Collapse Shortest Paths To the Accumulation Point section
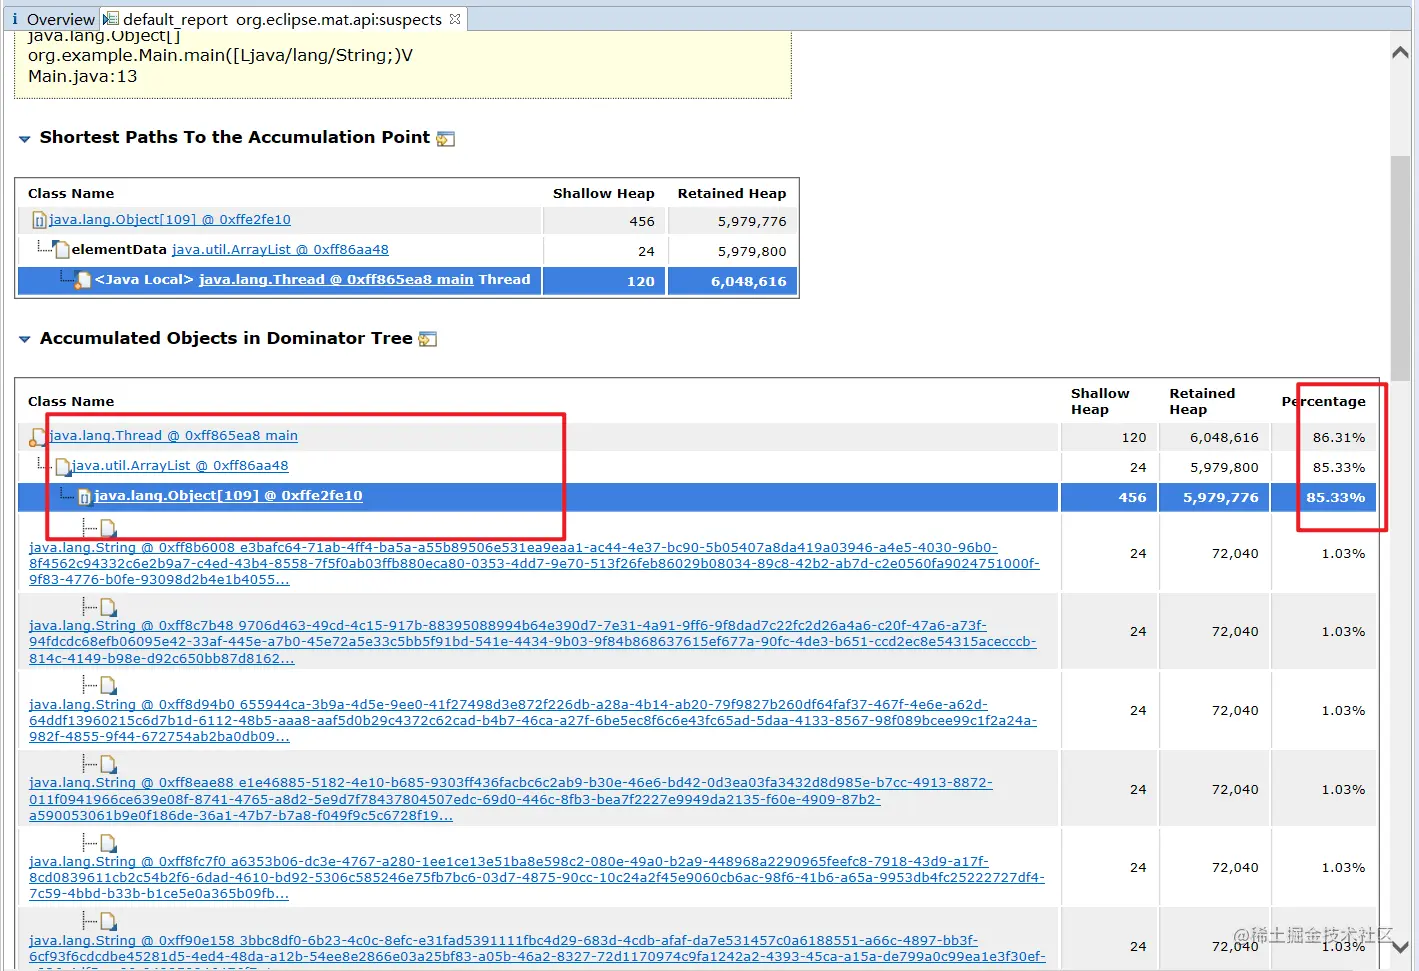Viewport: 1419px width, 971px height. pos(24,139)
